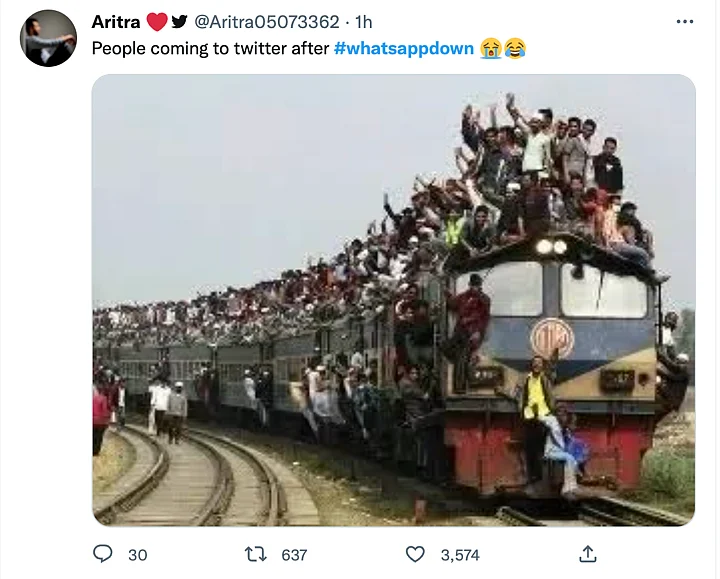Click the 3,574 likes count
Viewport: 720px width, 579px height.
(460, 555)
